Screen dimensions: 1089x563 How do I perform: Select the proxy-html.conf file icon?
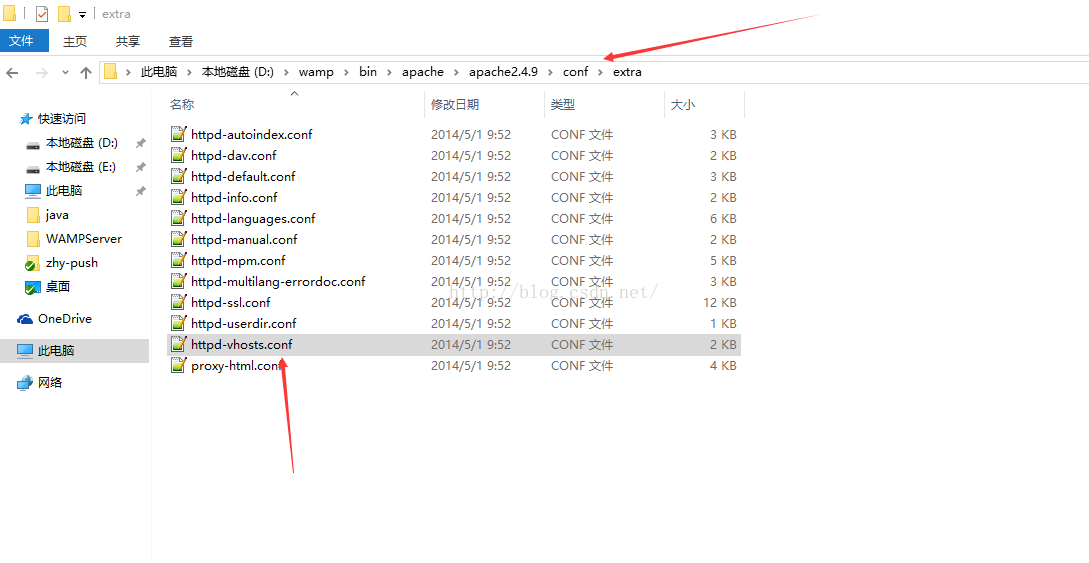click(179, 365)
